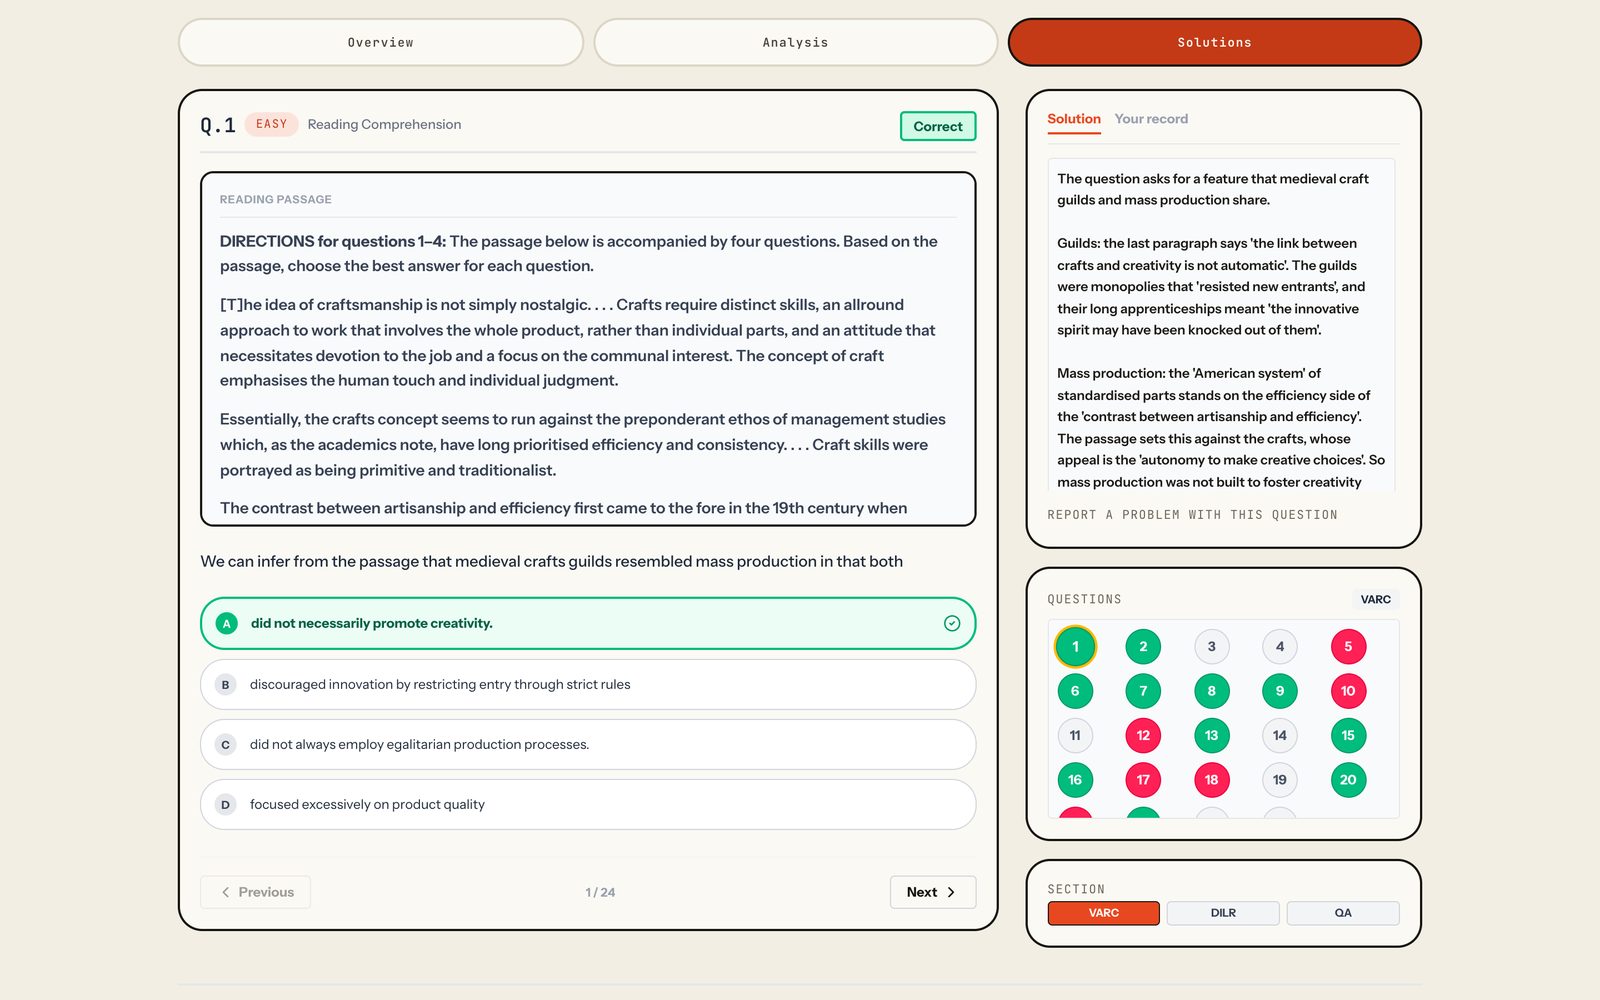
Task: Jump to question 9 in the grid
Action: [x=1280, y=691]
